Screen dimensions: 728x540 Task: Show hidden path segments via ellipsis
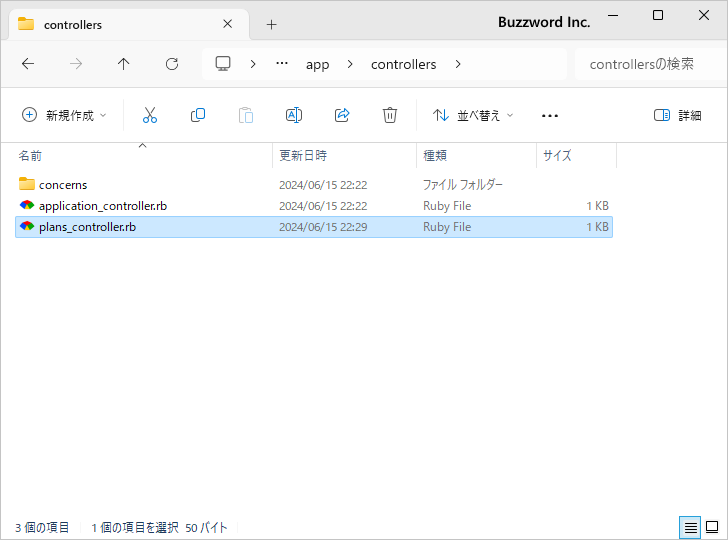(x=282, y=64)
